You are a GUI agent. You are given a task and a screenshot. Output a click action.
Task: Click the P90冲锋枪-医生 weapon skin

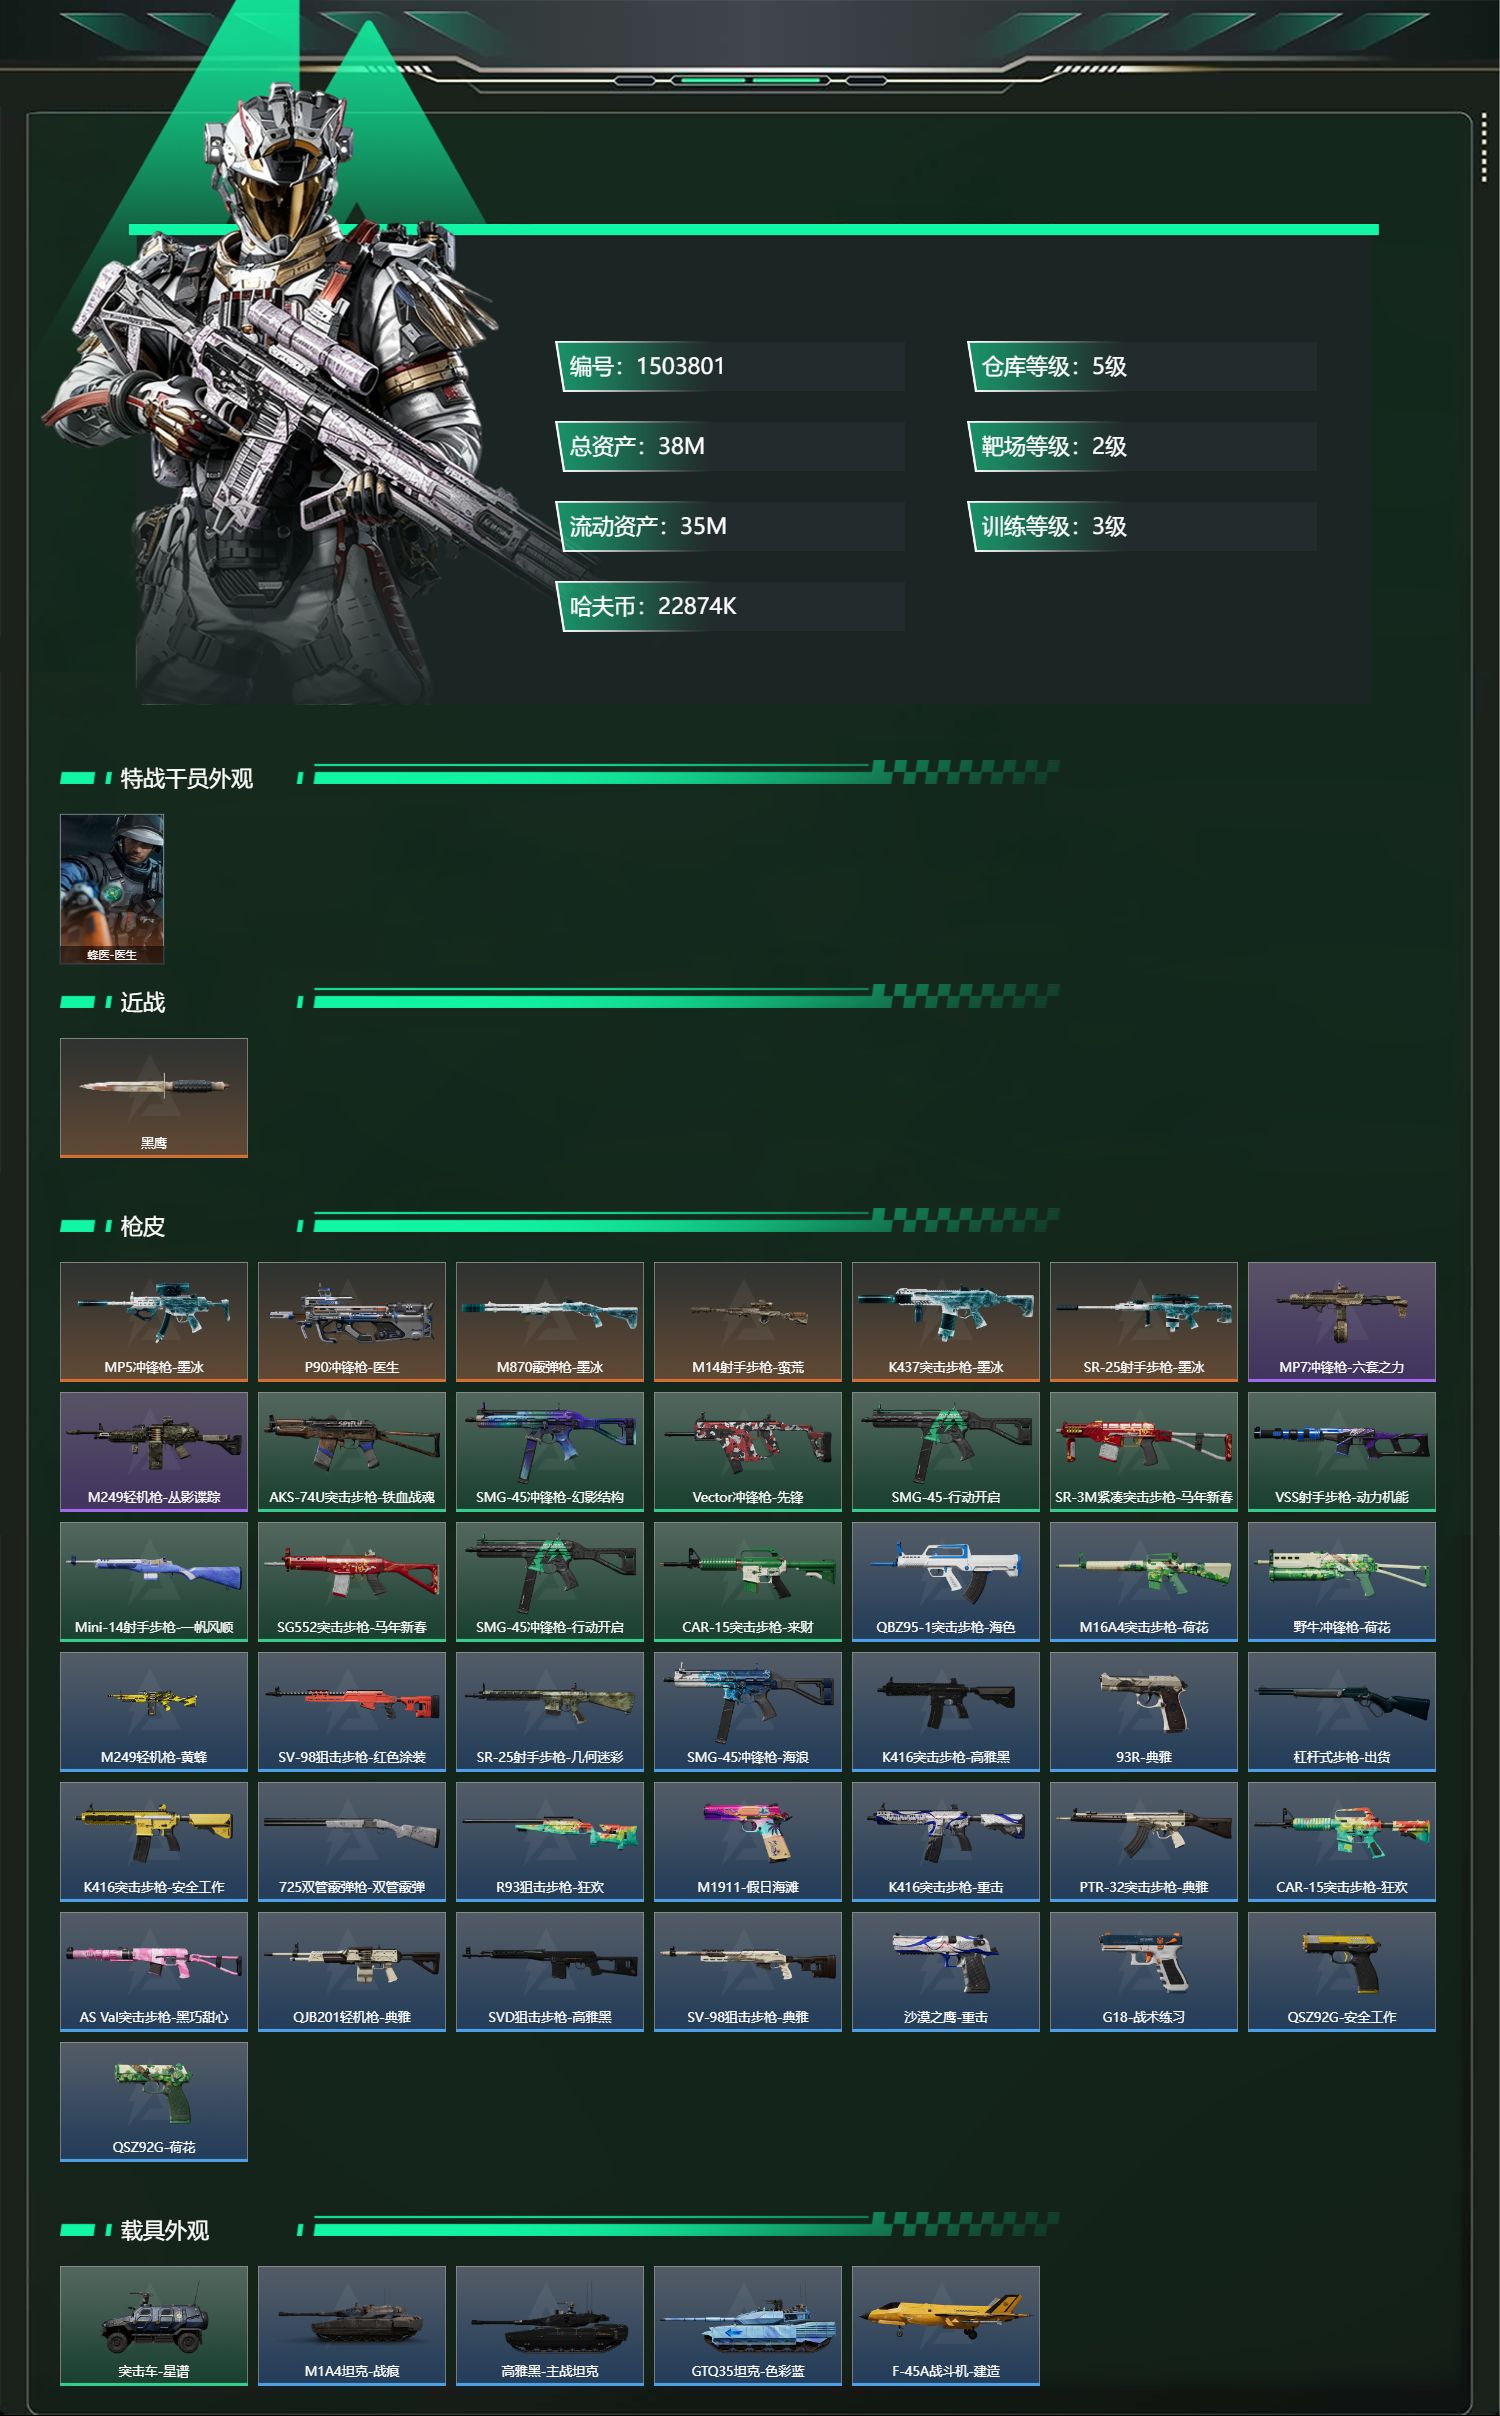352,1321
